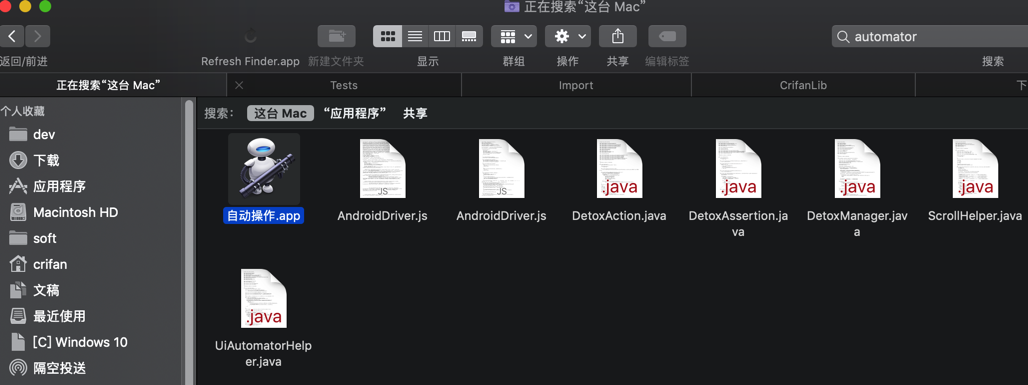Open the share button menu

pos(618,36)
